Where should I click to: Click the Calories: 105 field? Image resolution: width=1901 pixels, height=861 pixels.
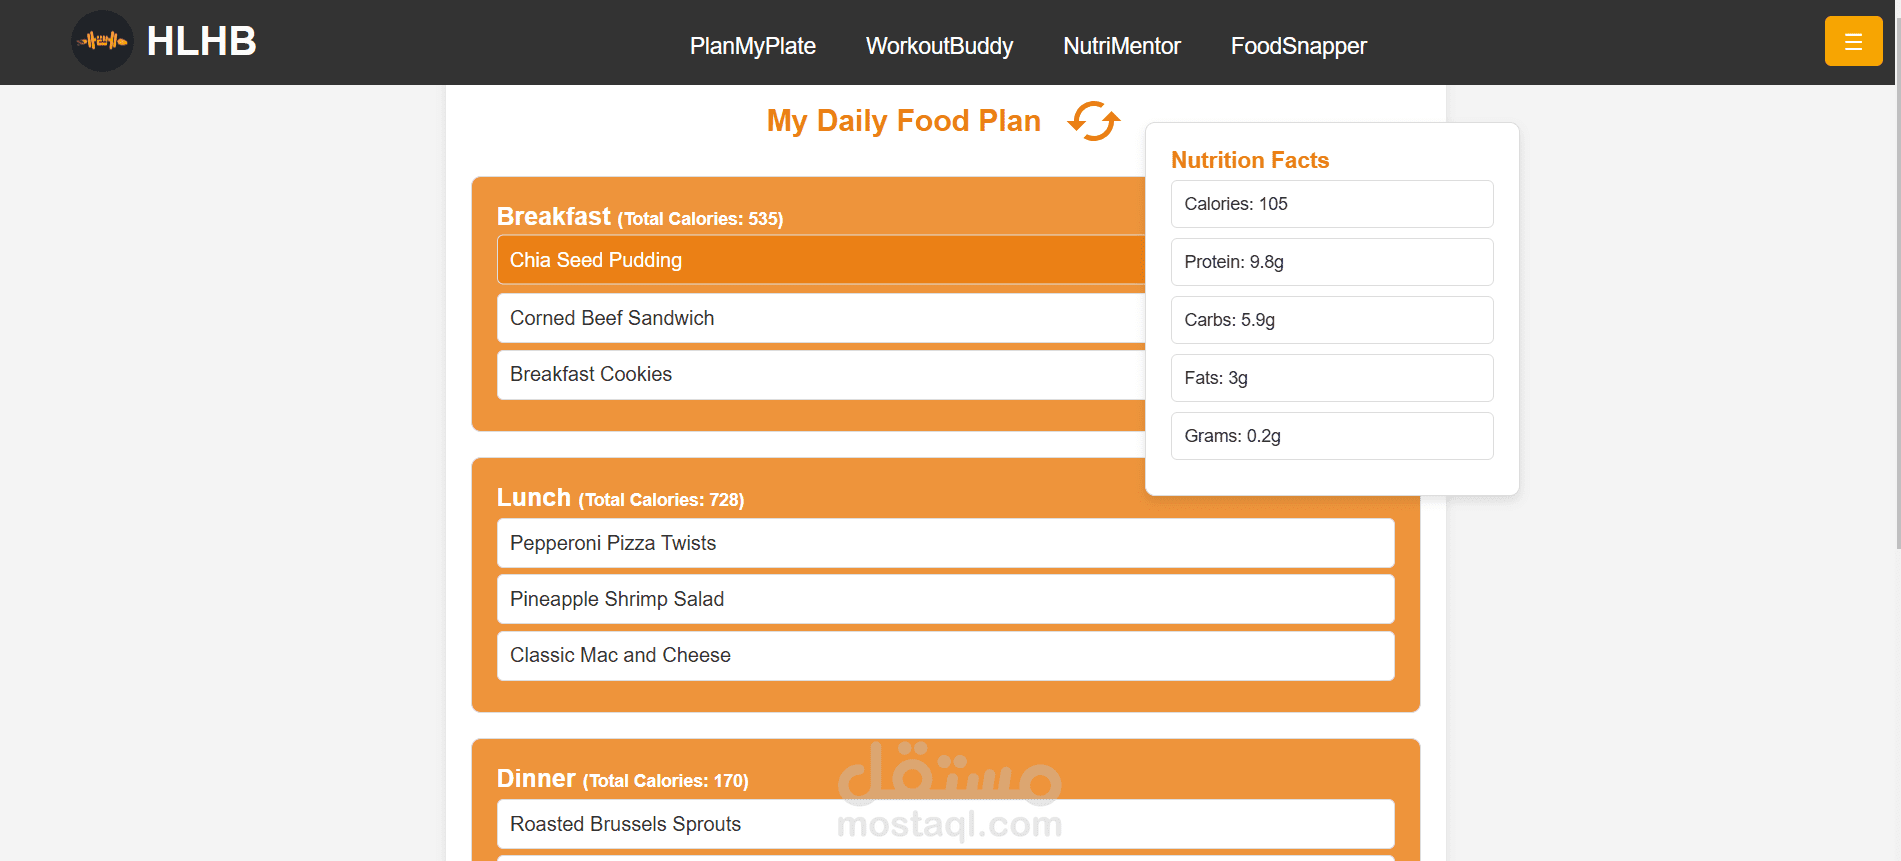(x=1331, y=204)
